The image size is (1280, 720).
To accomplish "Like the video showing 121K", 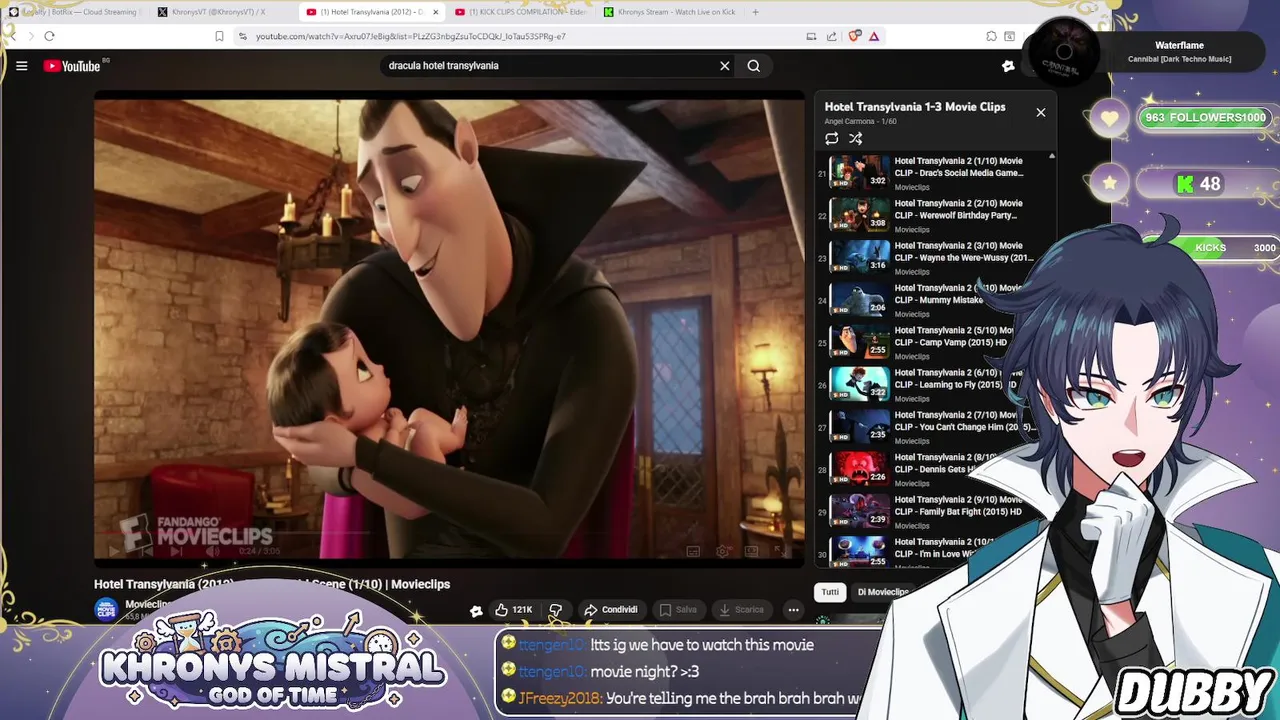I will (x=513, y=610).
